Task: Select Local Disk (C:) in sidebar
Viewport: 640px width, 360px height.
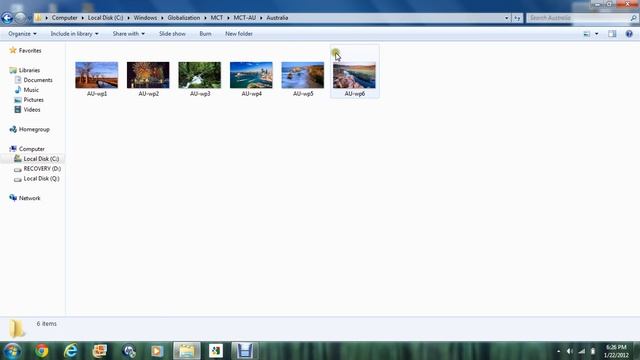Action: point(41,159)
